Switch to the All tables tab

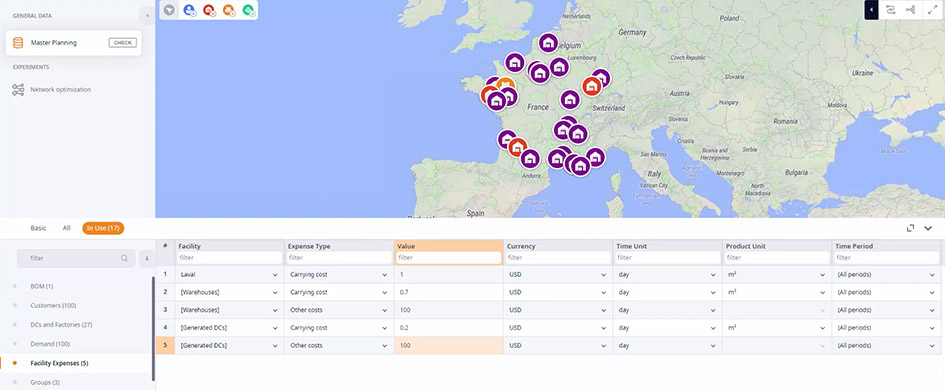66,228
